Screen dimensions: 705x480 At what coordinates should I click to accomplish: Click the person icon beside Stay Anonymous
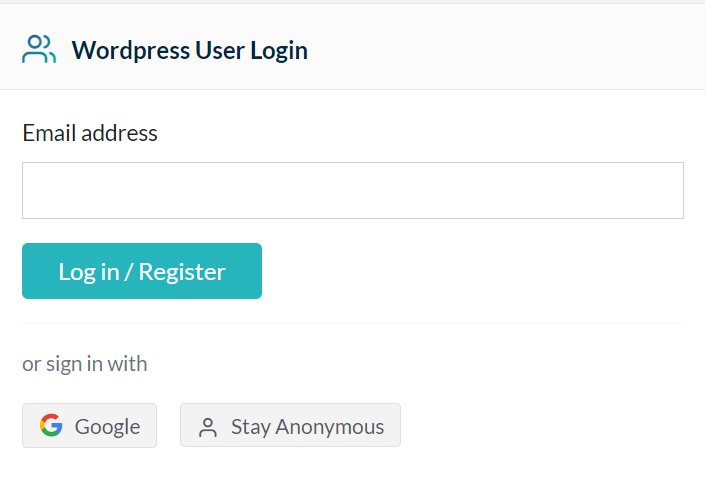click(x=208, y=427)
